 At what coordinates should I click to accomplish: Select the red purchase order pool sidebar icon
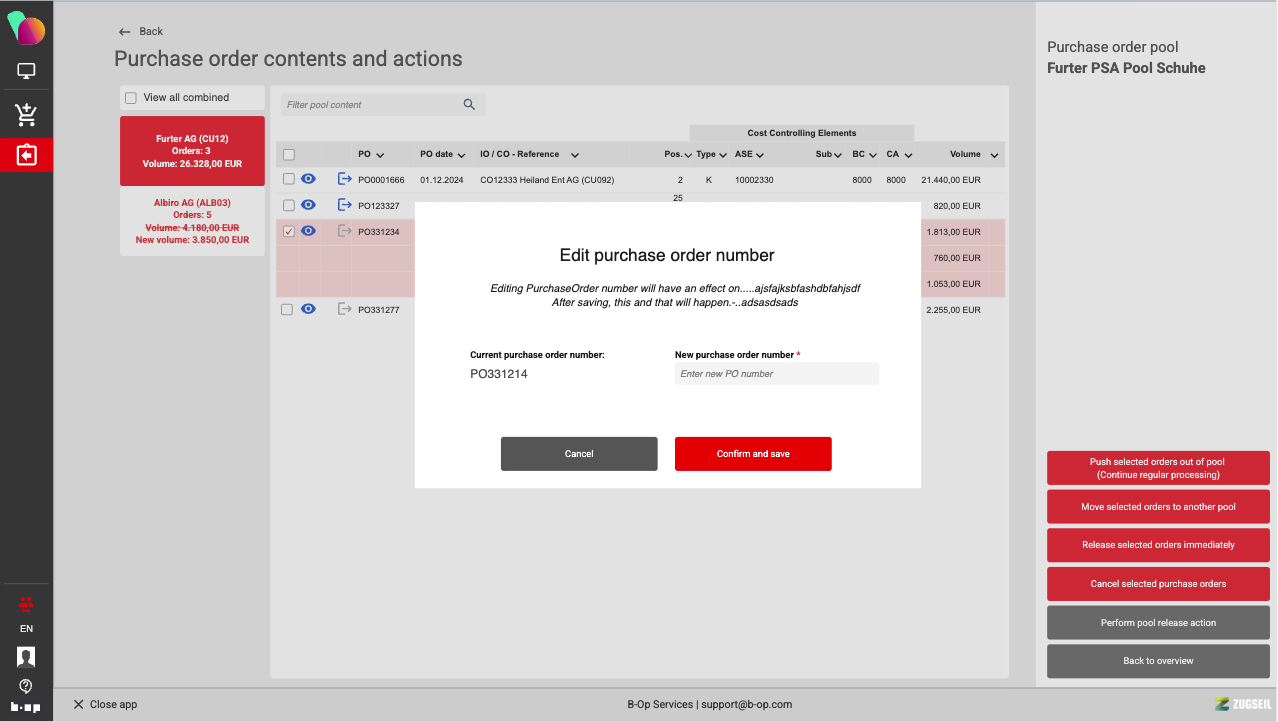(x=26, y=155)
